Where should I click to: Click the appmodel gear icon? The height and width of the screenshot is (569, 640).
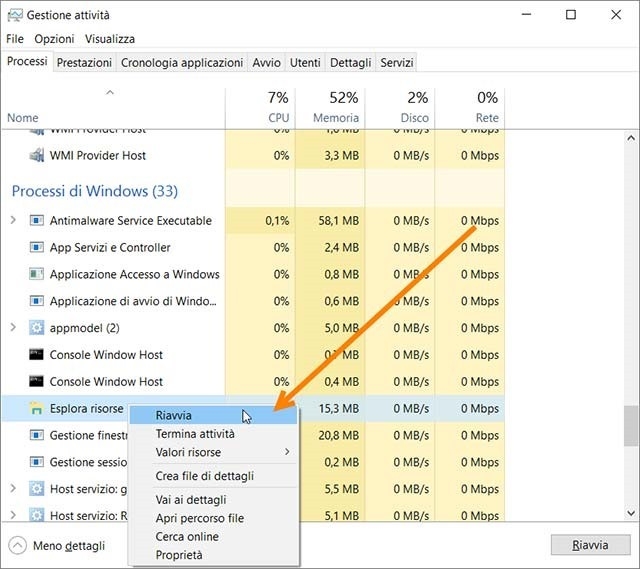[36, 328]
